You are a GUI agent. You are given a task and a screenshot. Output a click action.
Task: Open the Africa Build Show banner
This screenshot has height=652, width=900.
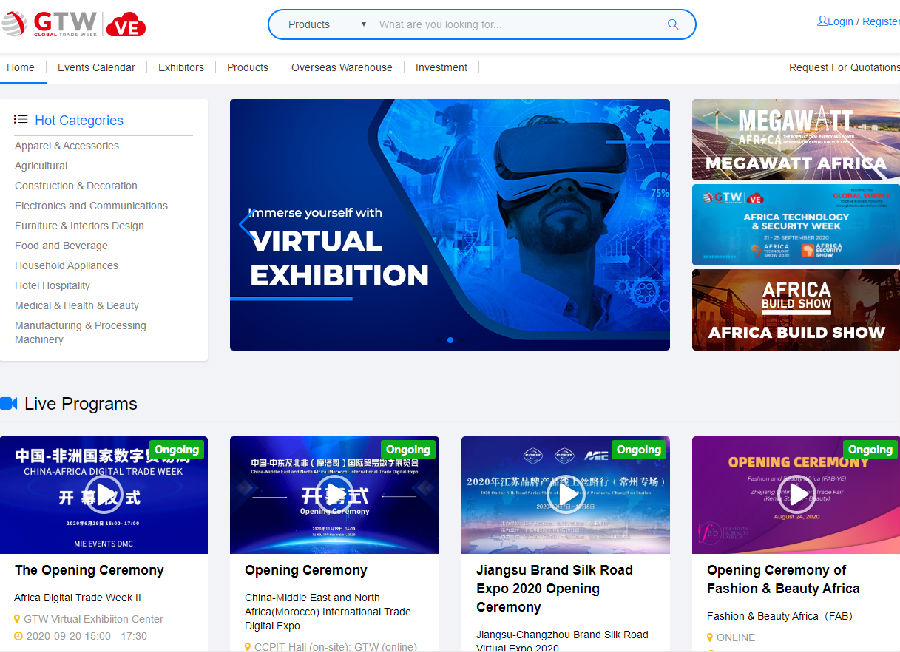pyautogui.click(x=796, y=310)
